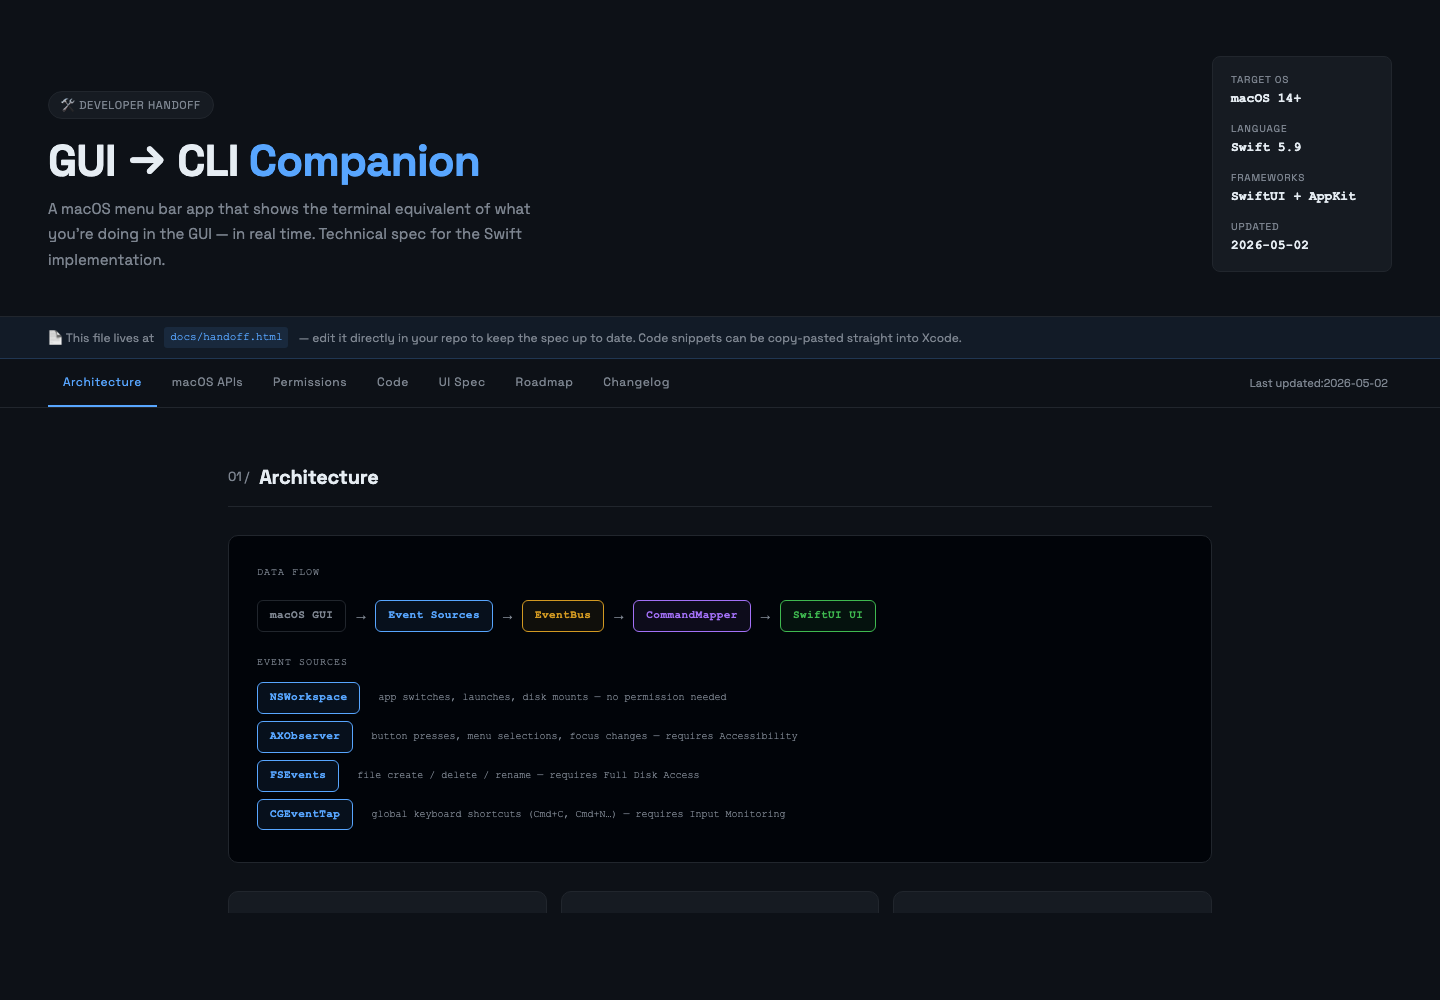Click the macOS GUI flow node
Screen dimensions: 1440x1000
pos(301,615)
